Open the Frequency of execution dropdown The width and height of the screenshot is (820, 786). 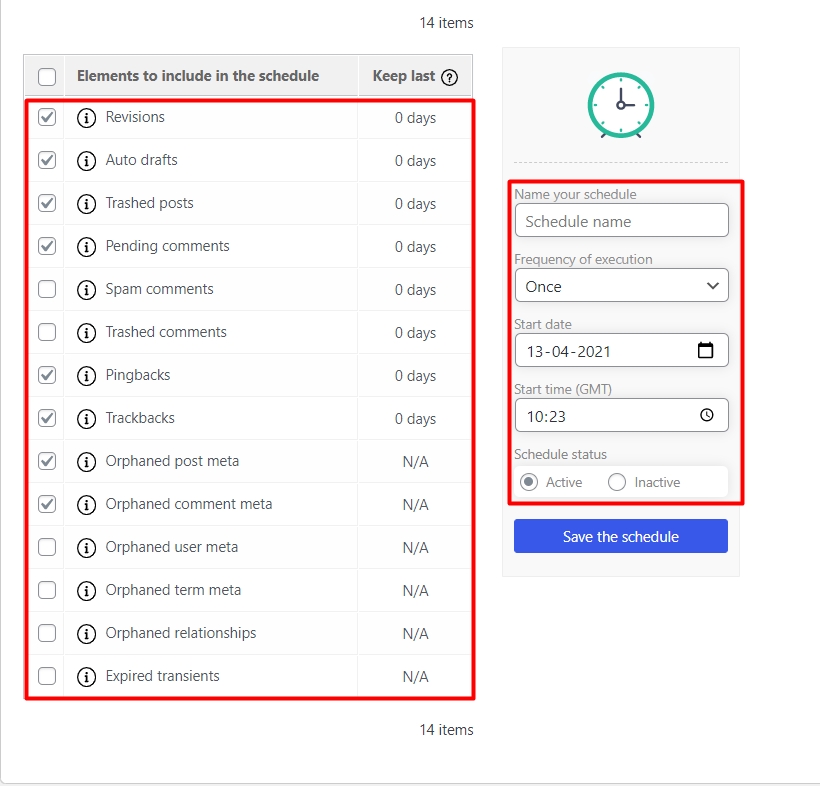621,286
